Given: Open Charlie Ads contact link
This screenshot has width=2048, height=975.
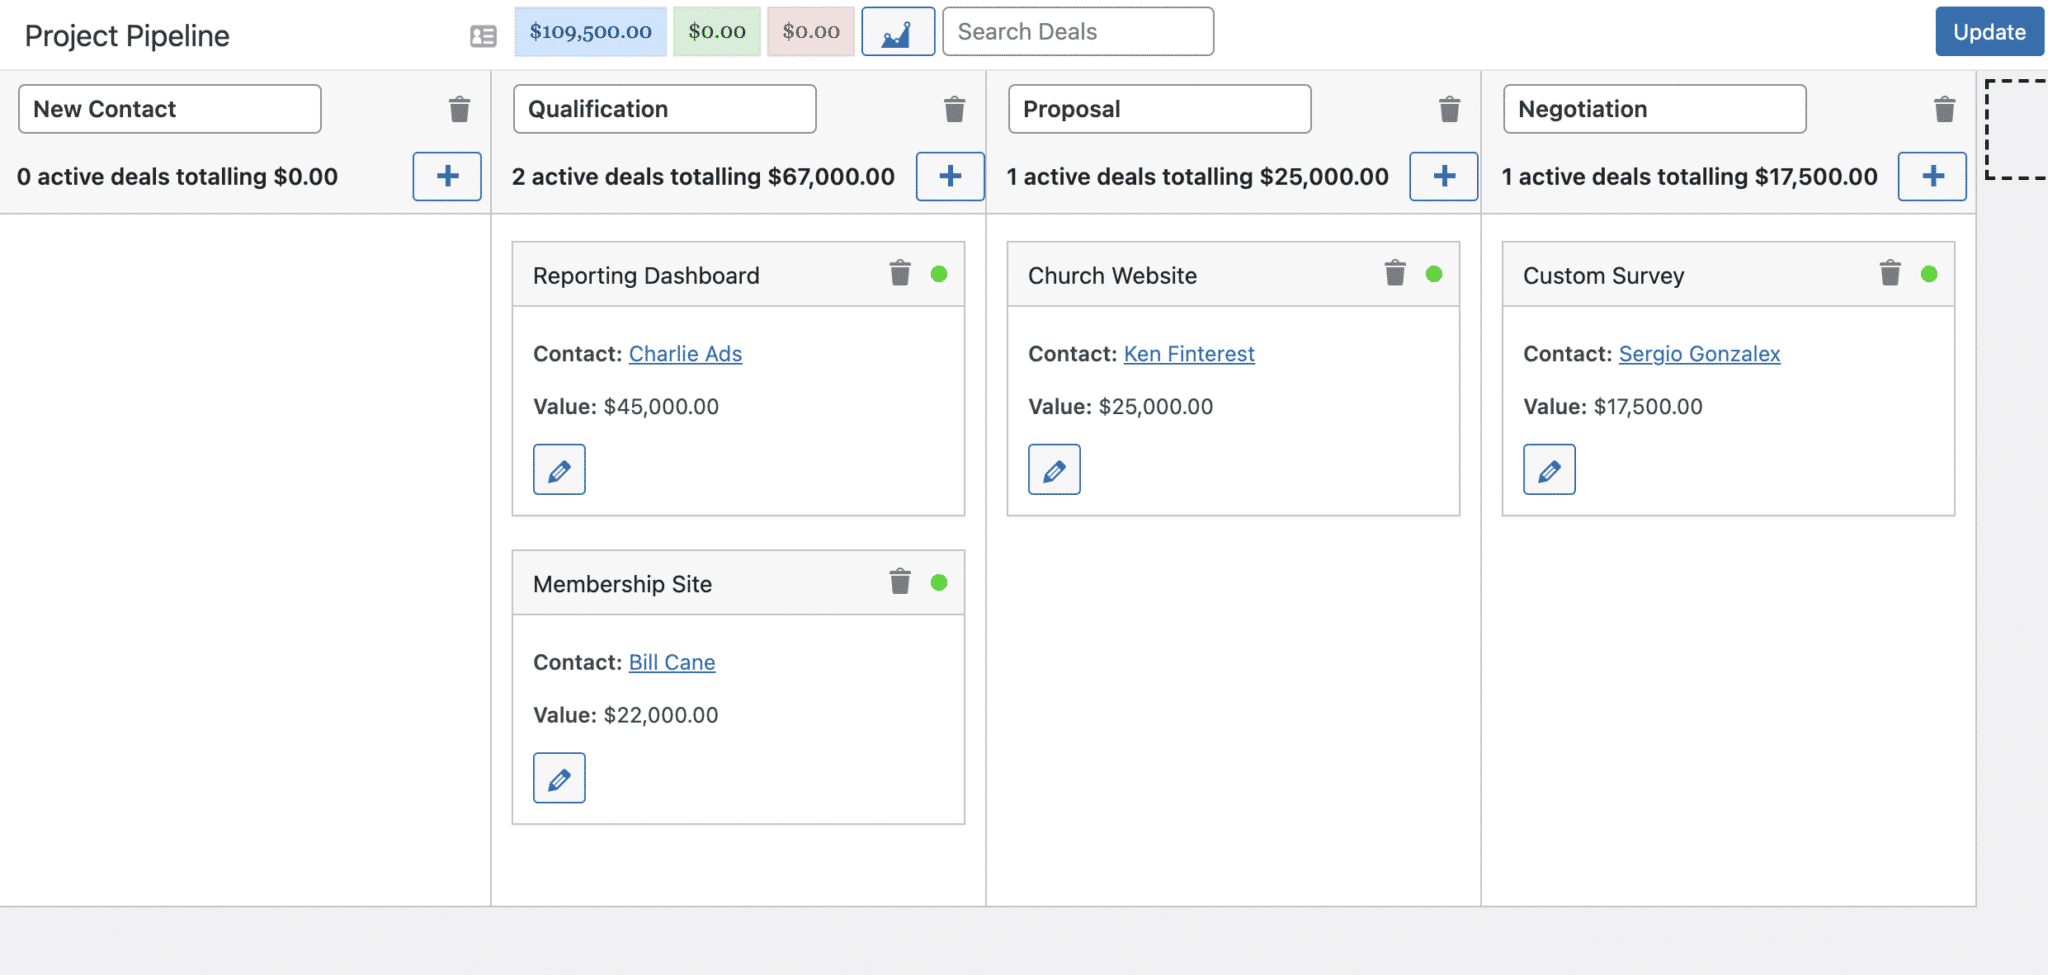Looking at the screenshot, I should [x=685, y=354].
